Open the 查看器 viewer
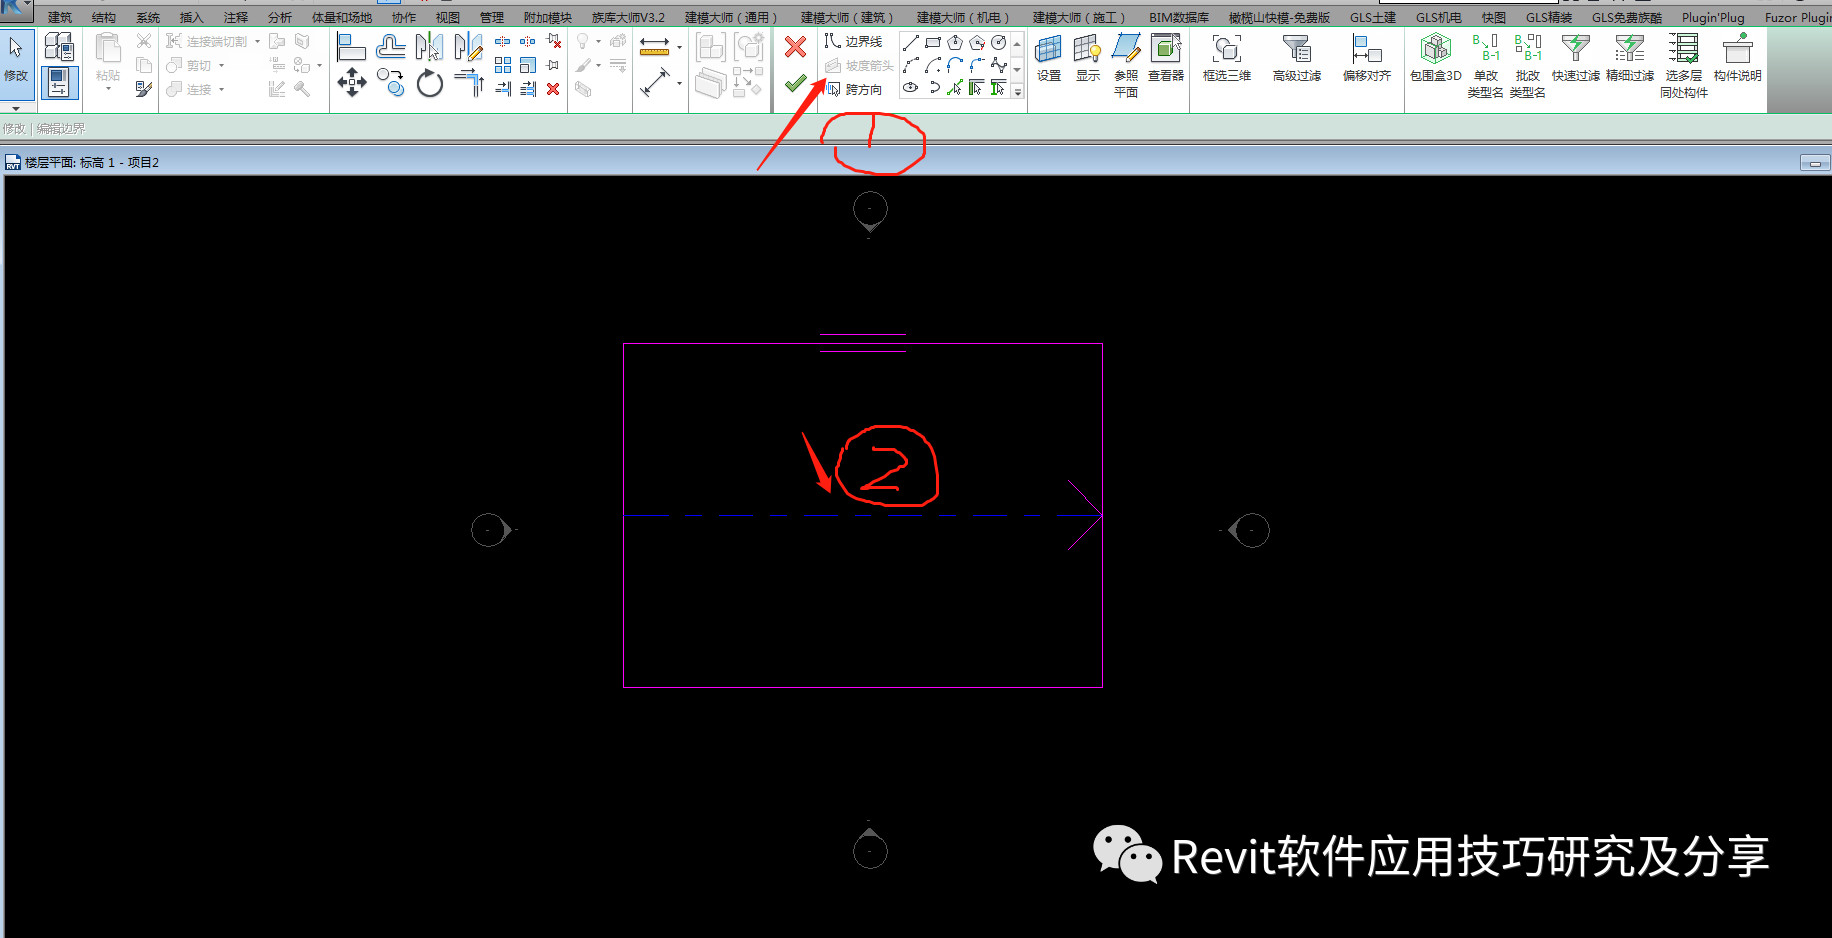This screenshot has width=1832, height=938. 1166,57
